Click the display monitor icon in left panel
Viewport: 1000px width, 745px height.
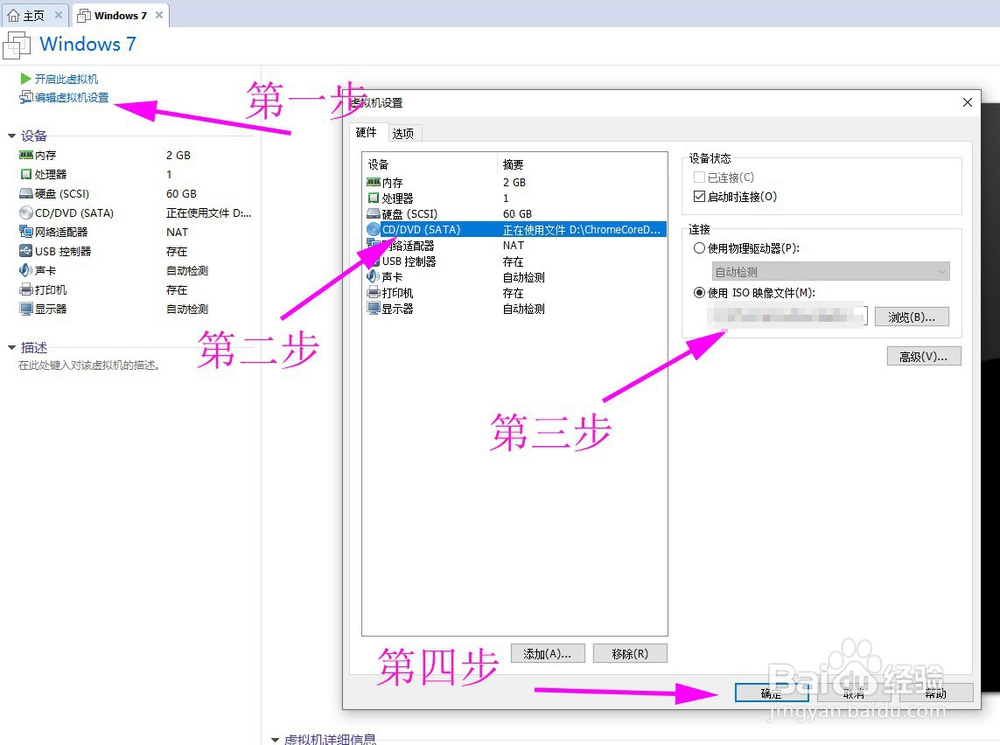pyautogui.click(x=26, y=309)
